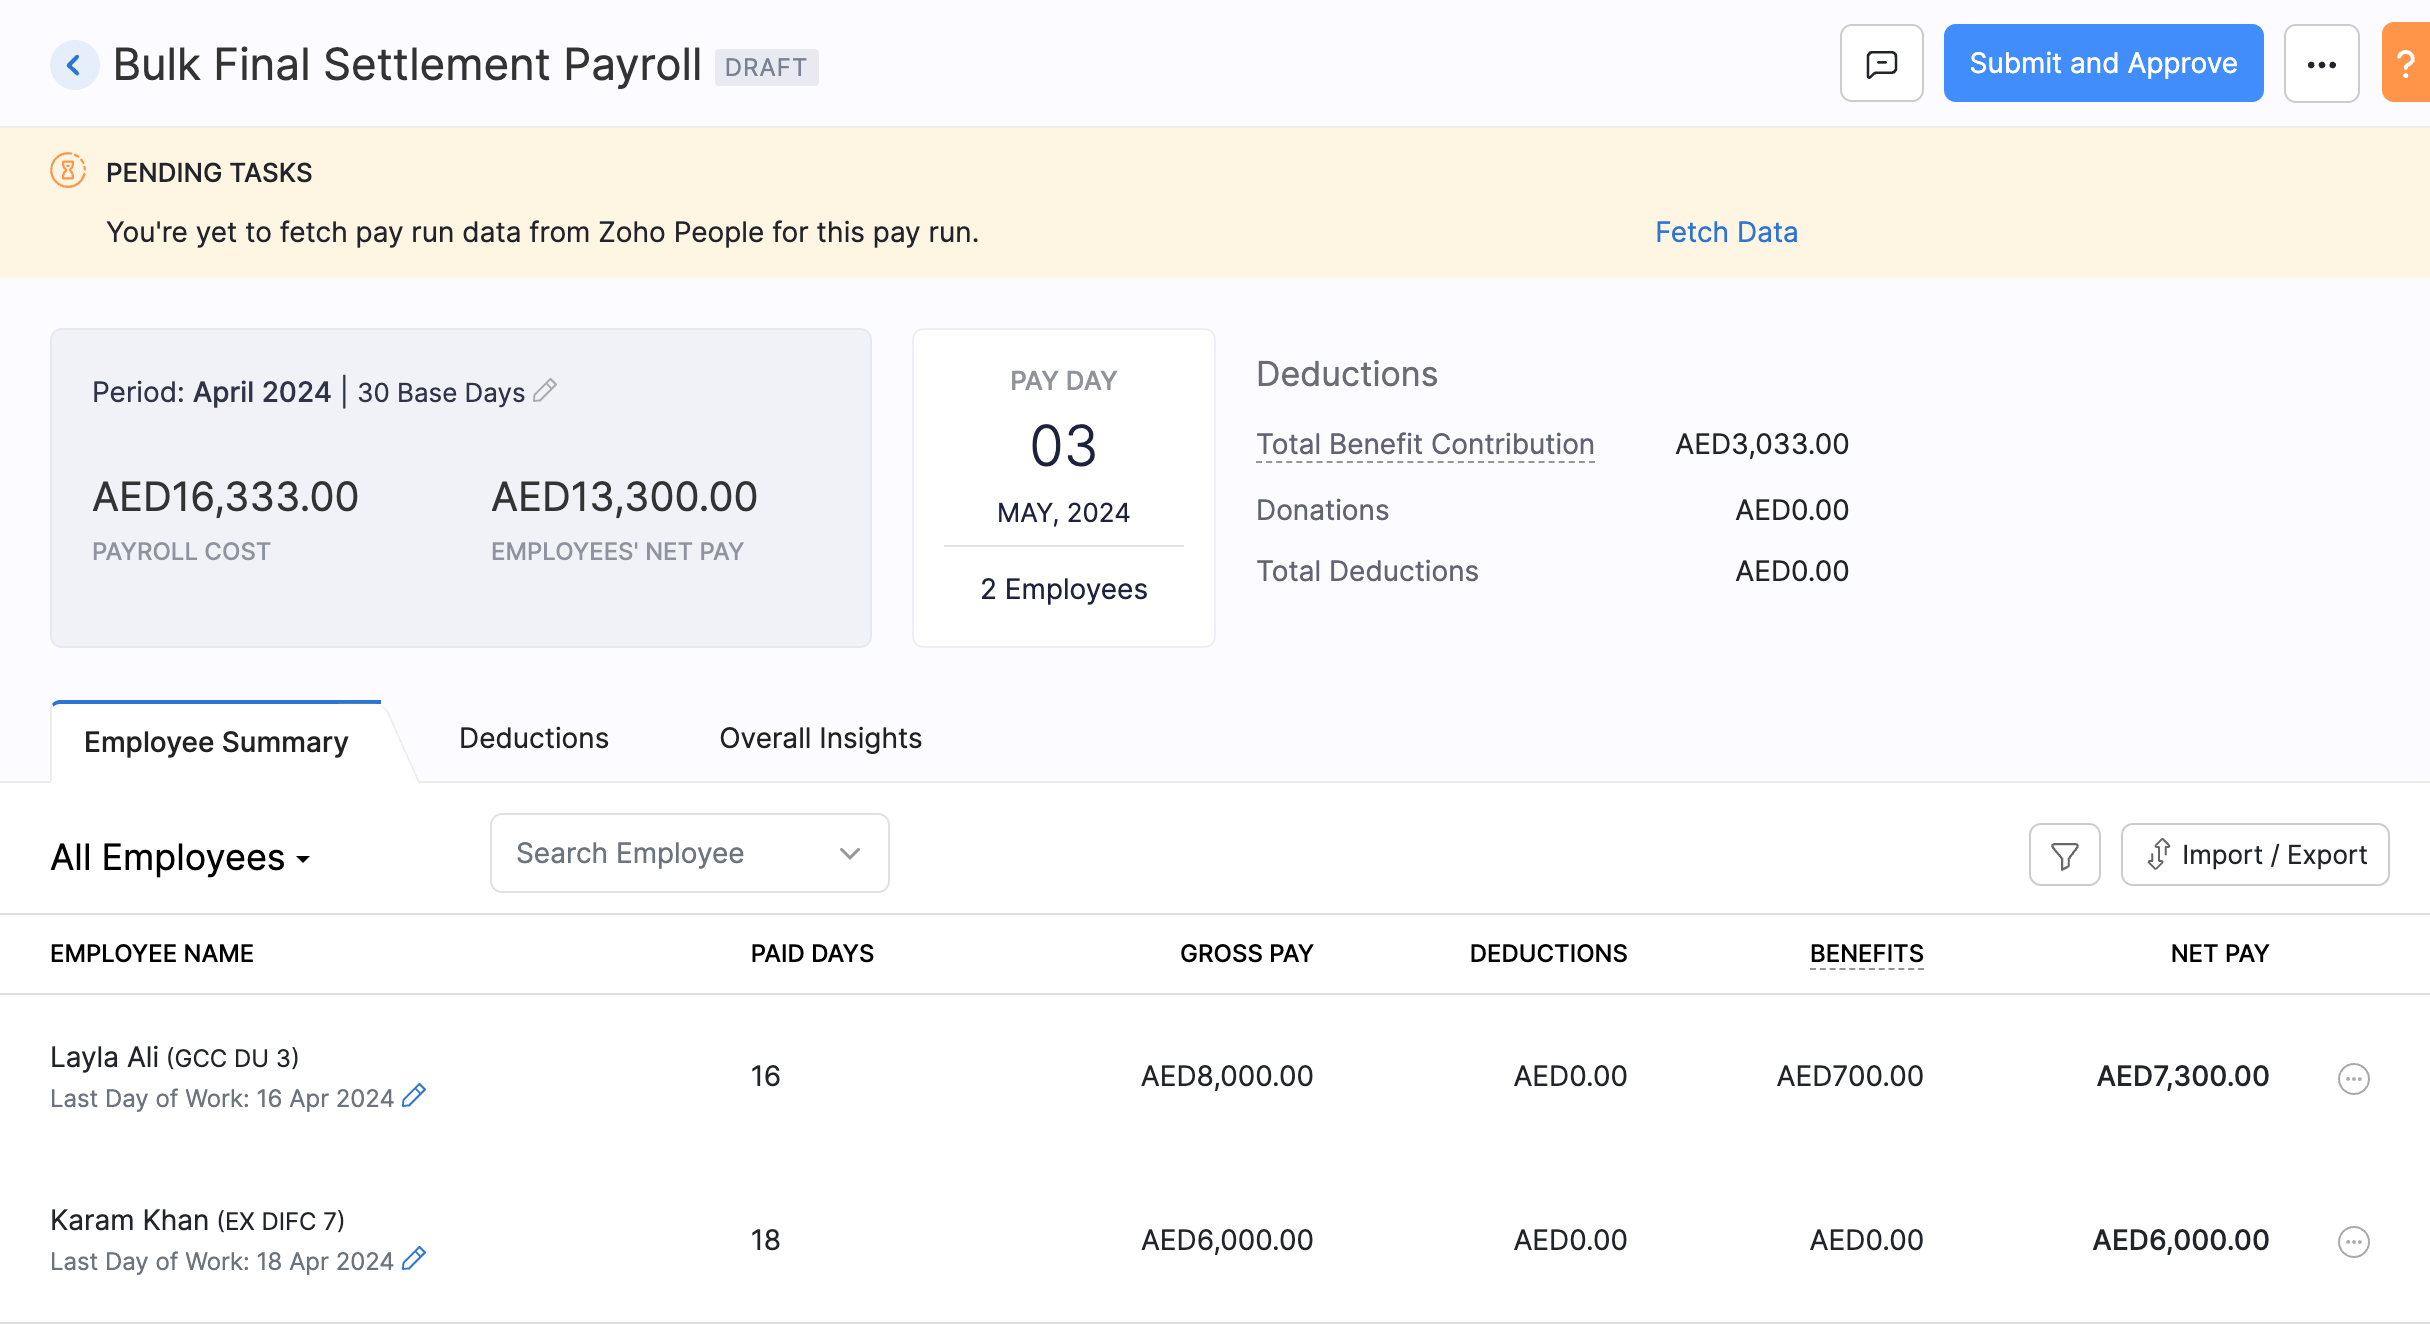Edit Layla Ali's last day of work
Viewport: 2430px width, 1324px height.
(414, 1096)
